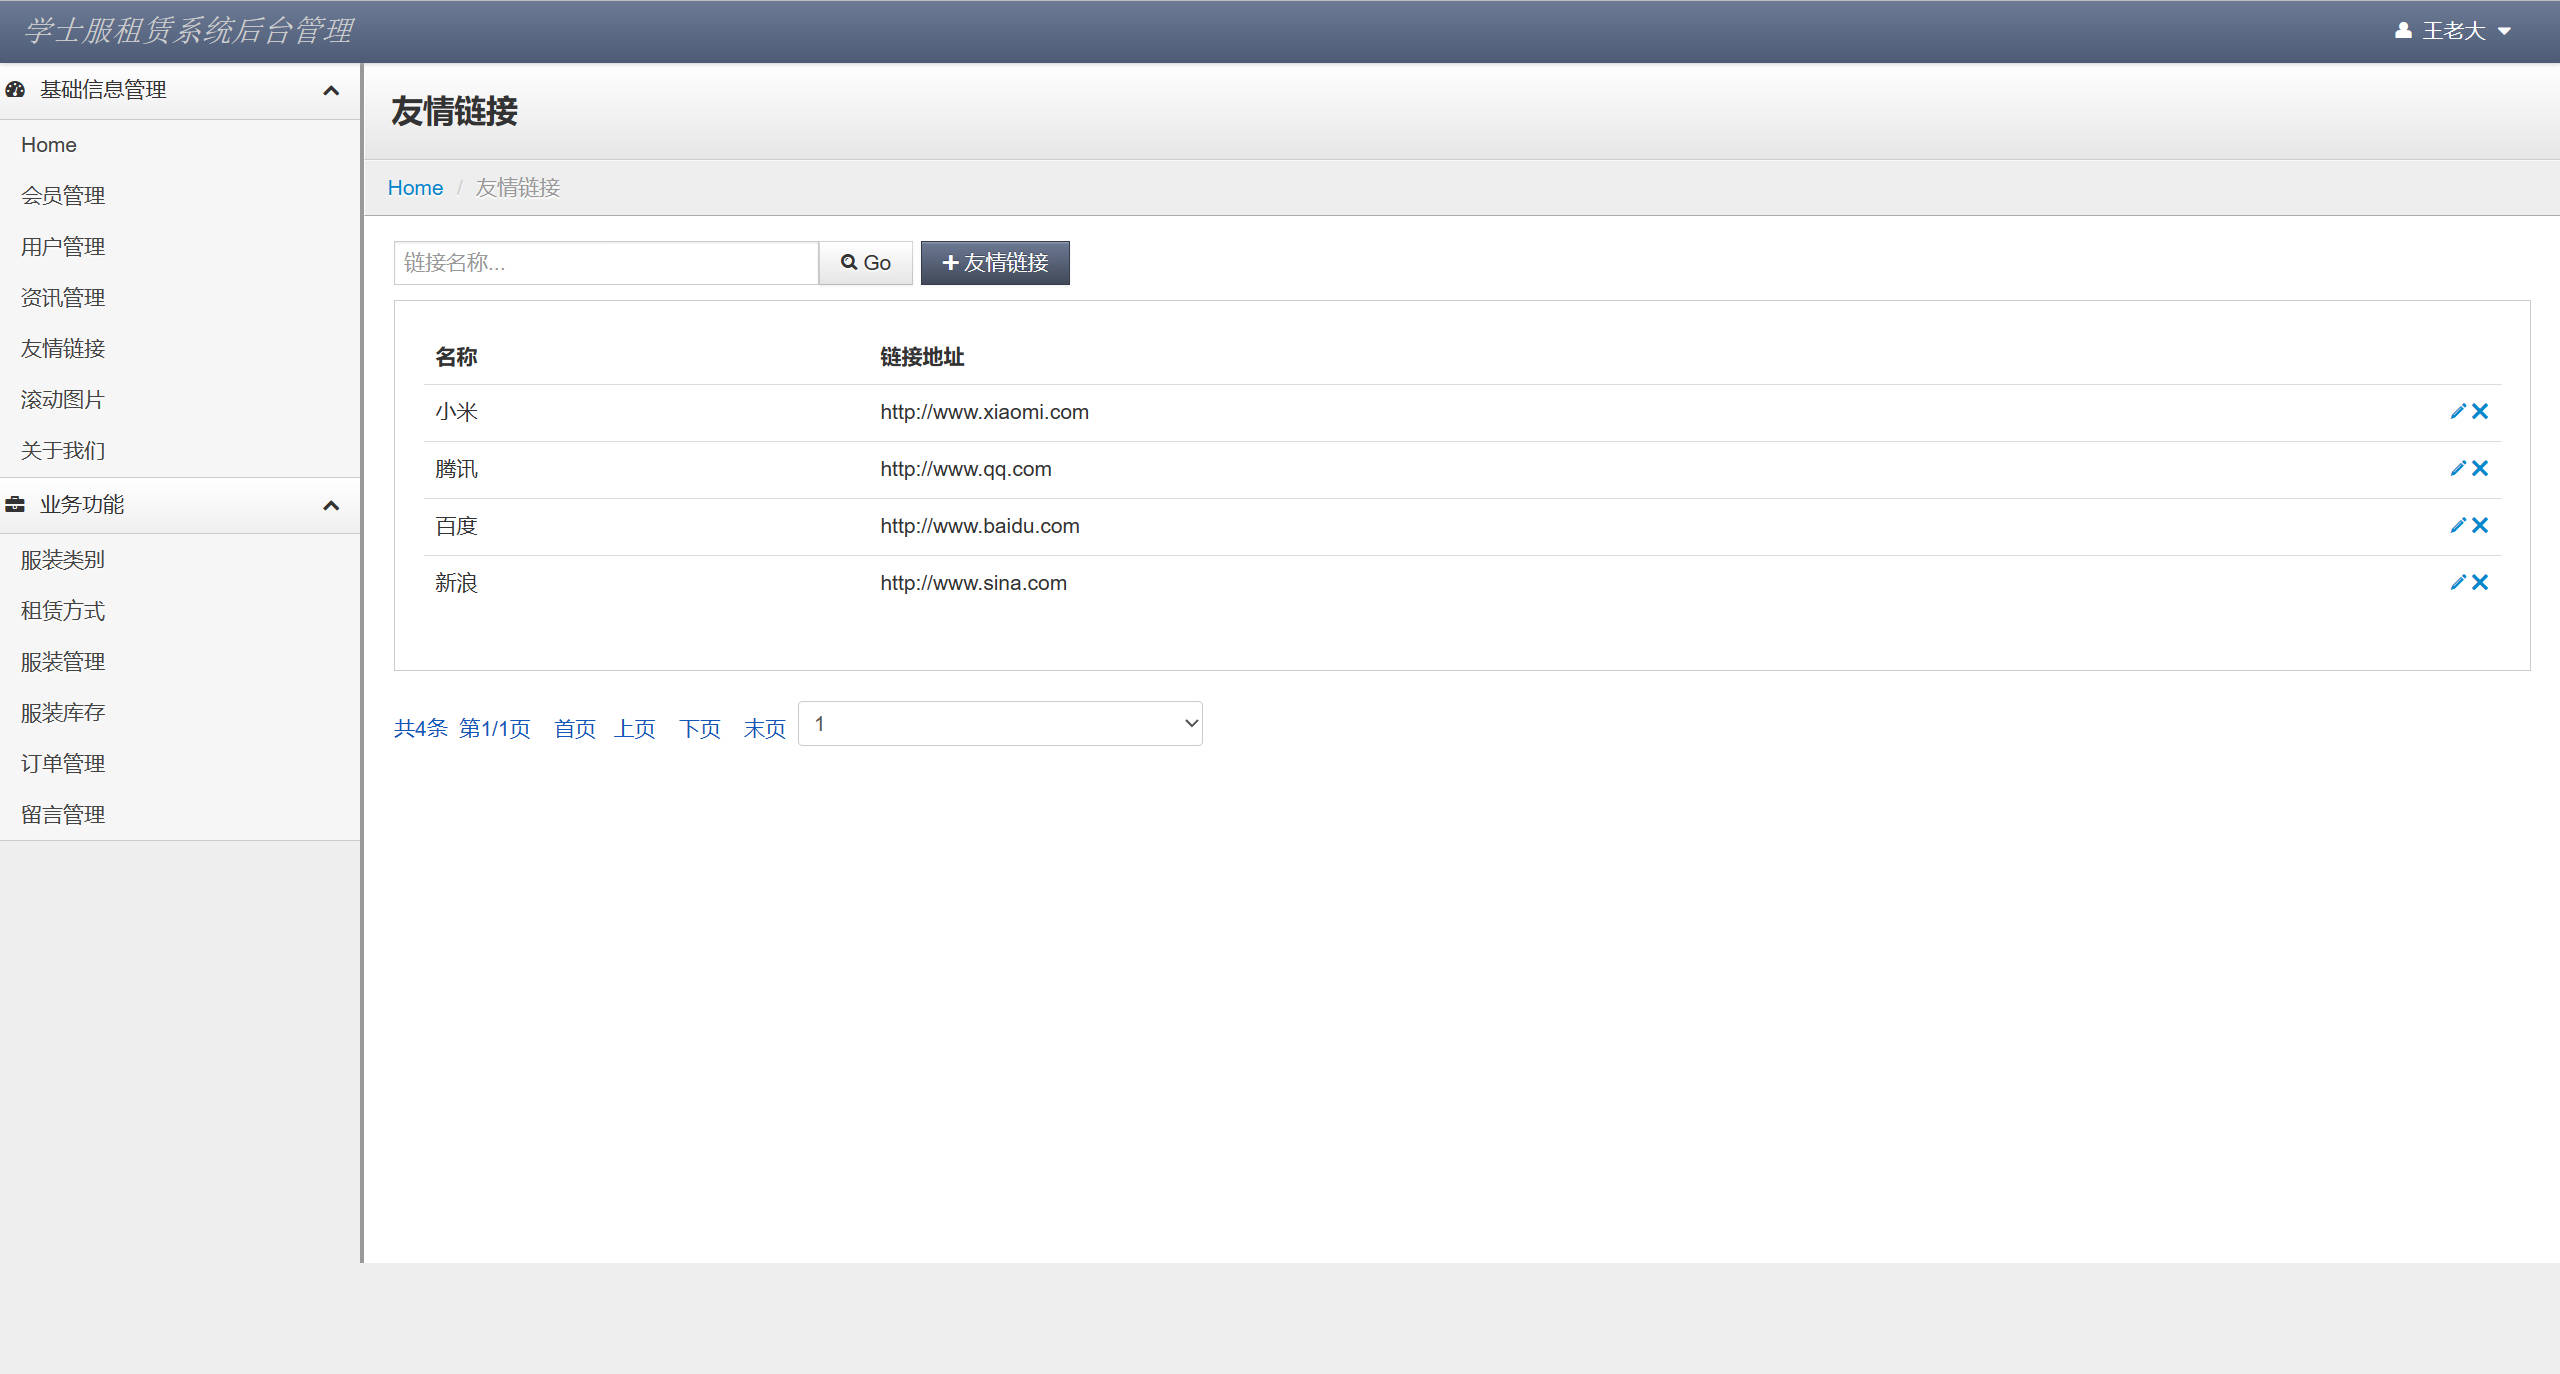Click the edit pencil for 小米 row

2457,411
